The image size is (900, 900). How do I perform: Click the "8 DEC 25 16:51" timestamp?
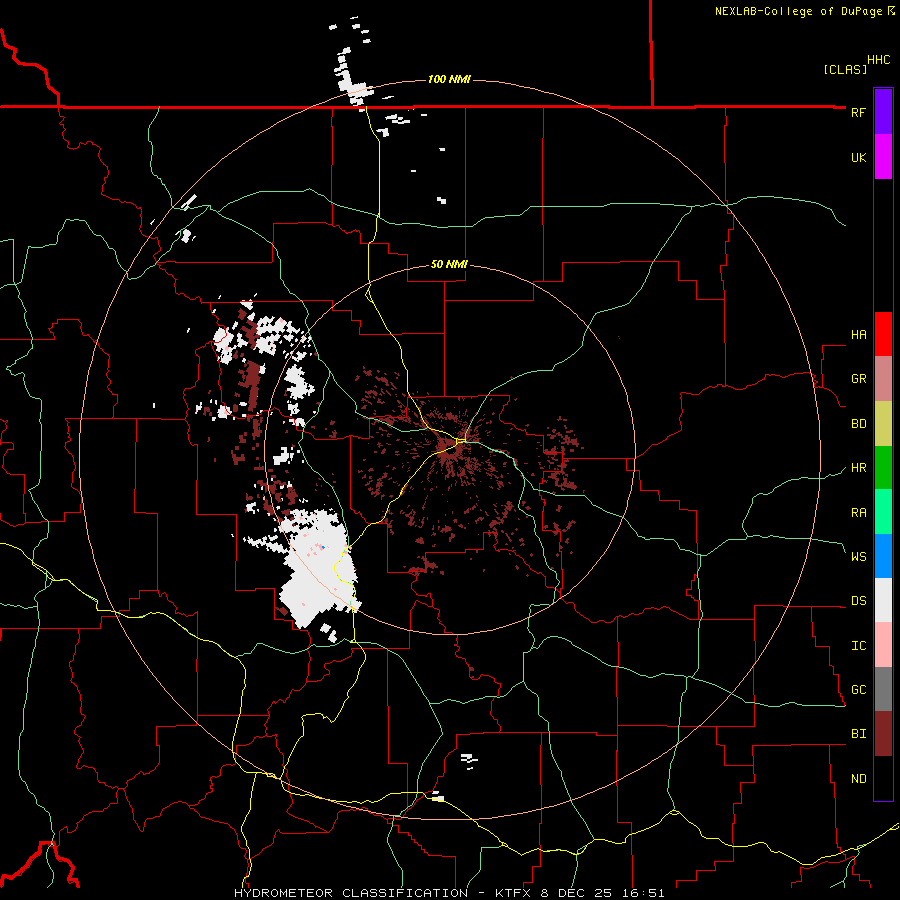(x=603, y=893)
